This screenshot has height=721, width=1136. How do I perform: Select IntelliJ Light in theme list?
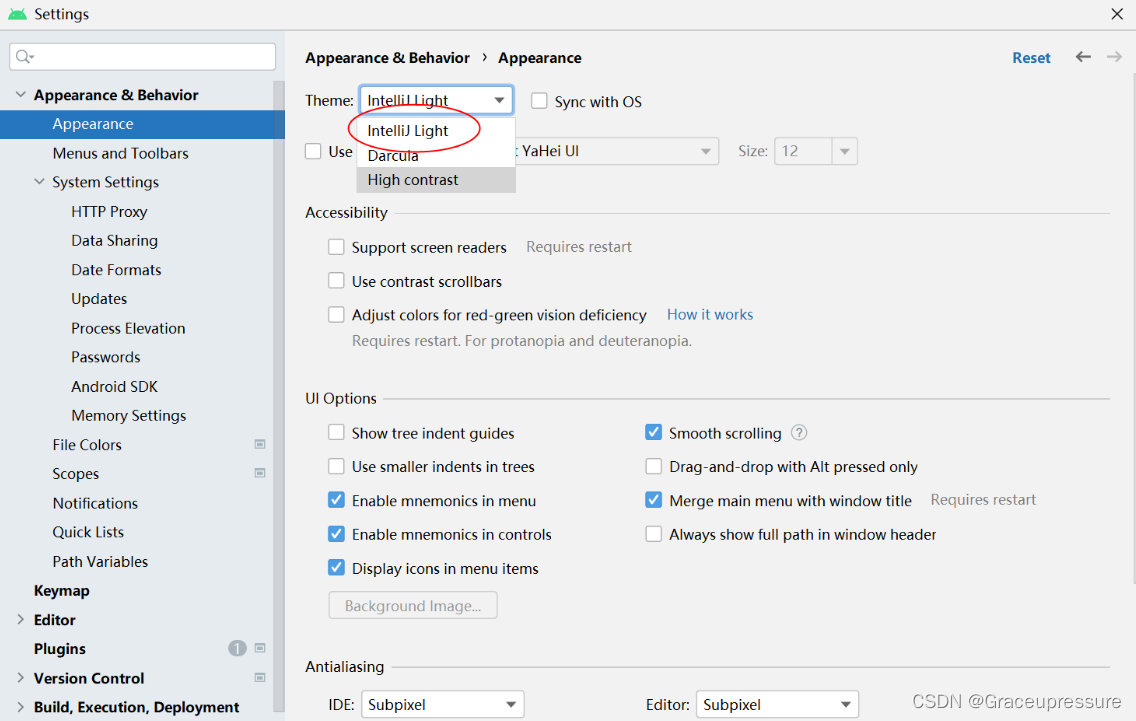point(436,130)
